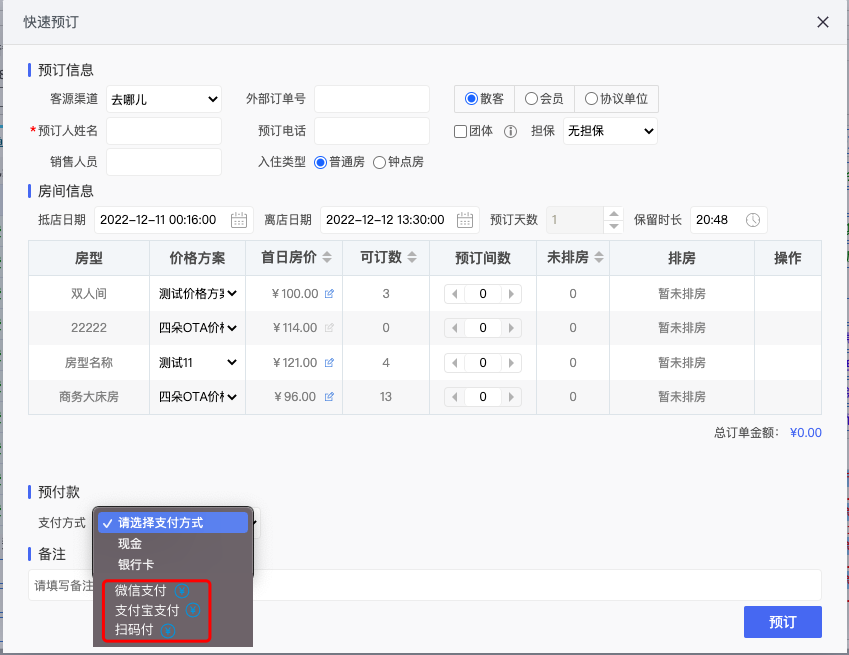Click available count 13

tap(386, 397)
